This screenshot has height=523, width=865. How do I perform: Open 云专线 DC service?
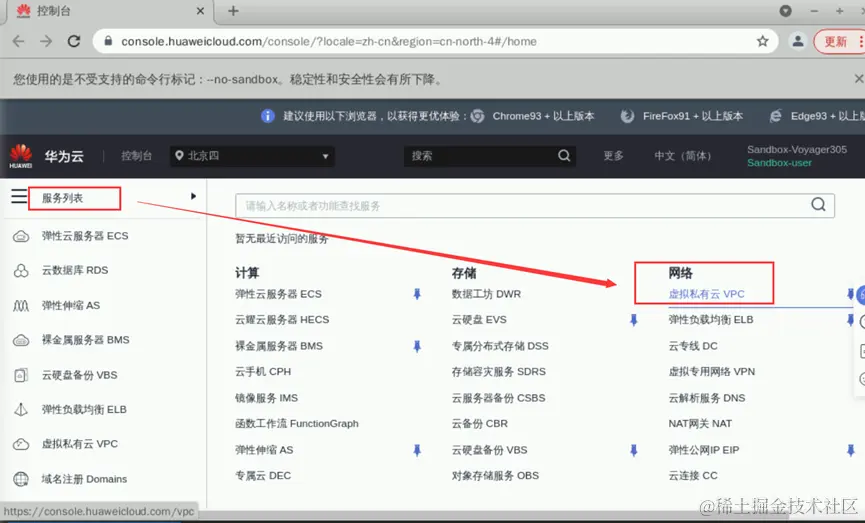click(x=693, y=346)
